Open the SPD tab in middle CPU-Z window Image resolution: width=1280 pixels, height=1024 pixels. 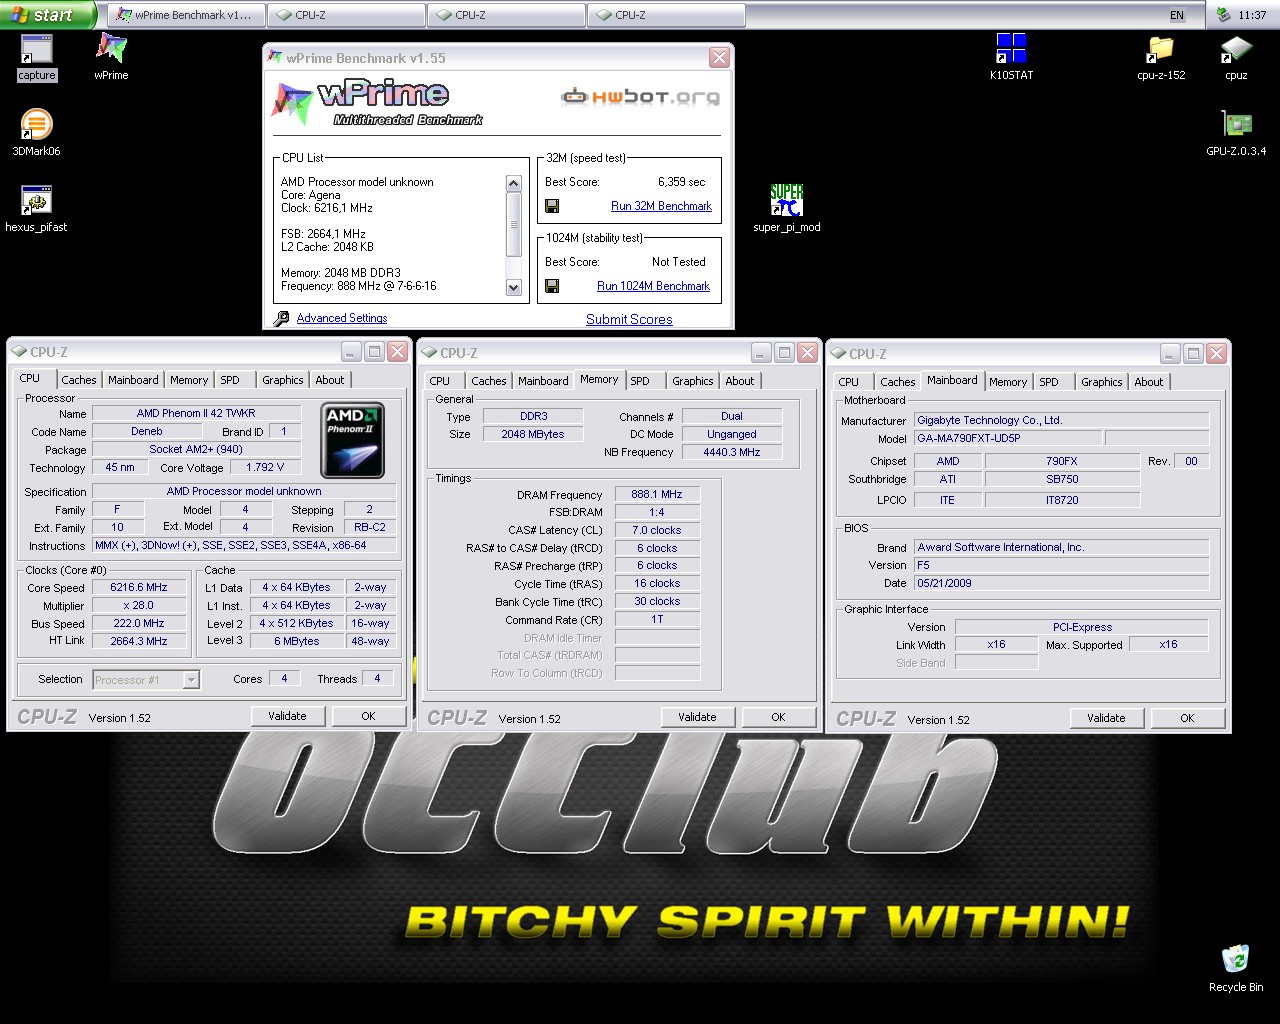[640, 381]
